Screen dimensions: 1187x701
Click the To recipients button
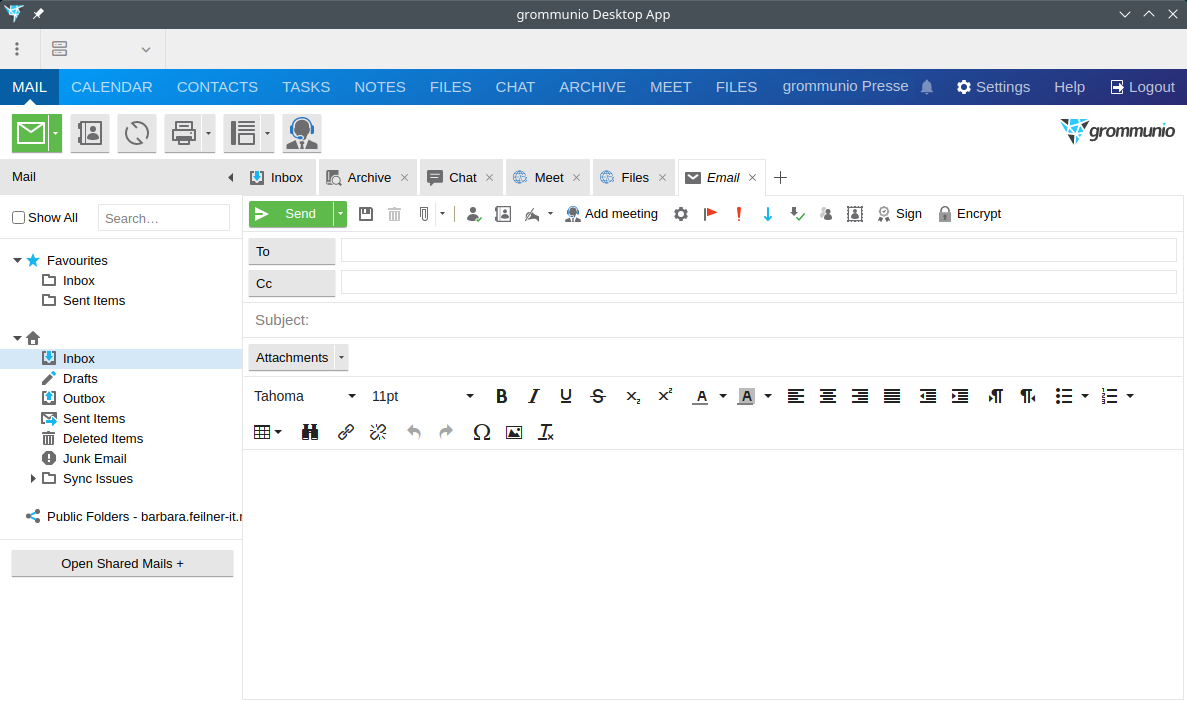click(x=292, y=251)
